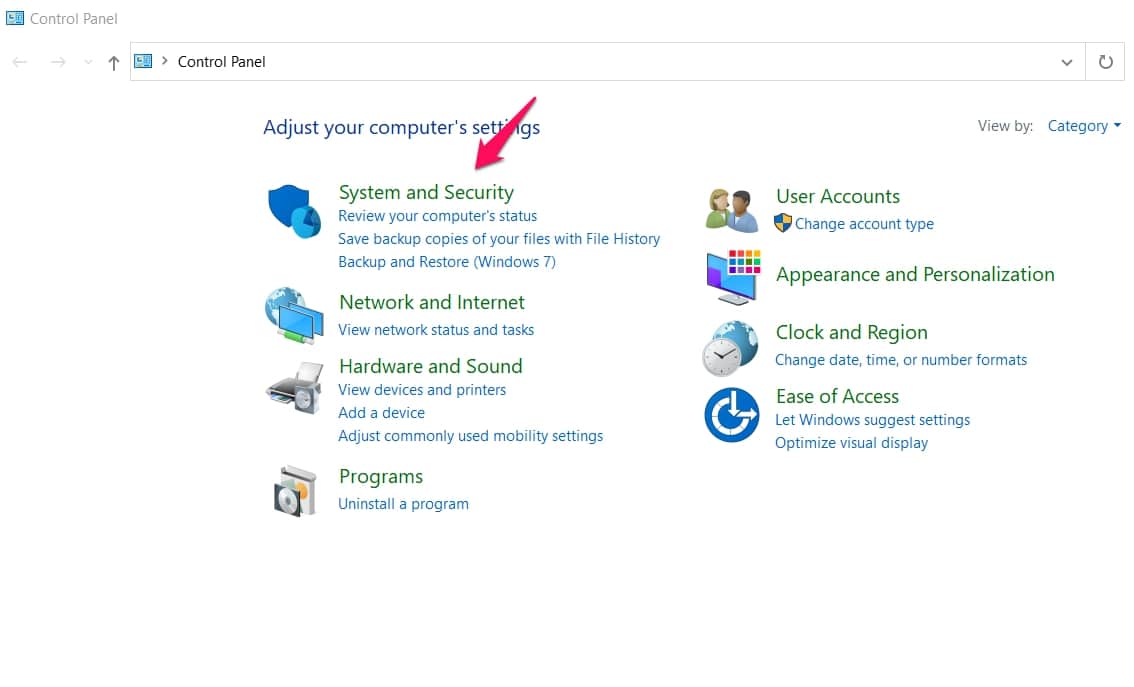Click the Control Panel title bar icon
The height and width of the screenshot is (687, 1134).
(14, 18)
